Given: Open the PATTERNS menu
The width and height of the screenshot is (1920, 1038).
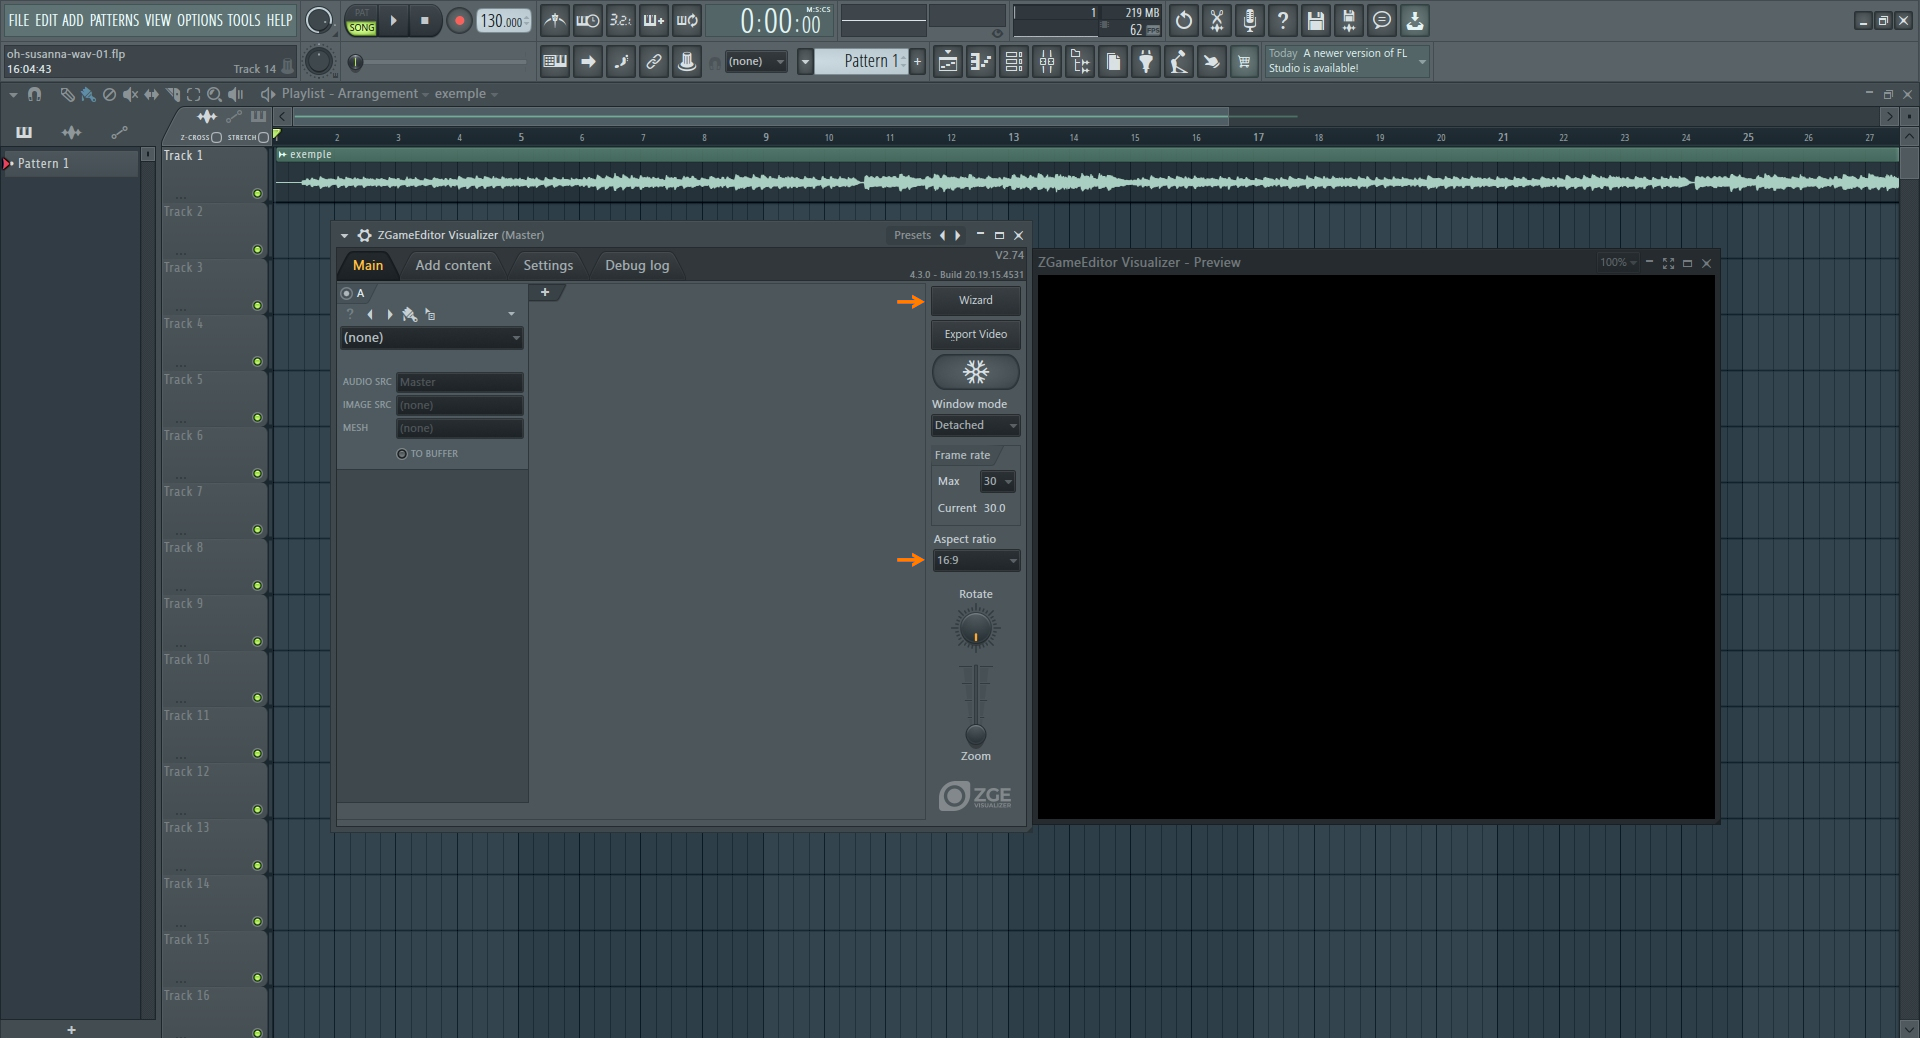Looking at the screenshot, I should (x=114, y=20).
